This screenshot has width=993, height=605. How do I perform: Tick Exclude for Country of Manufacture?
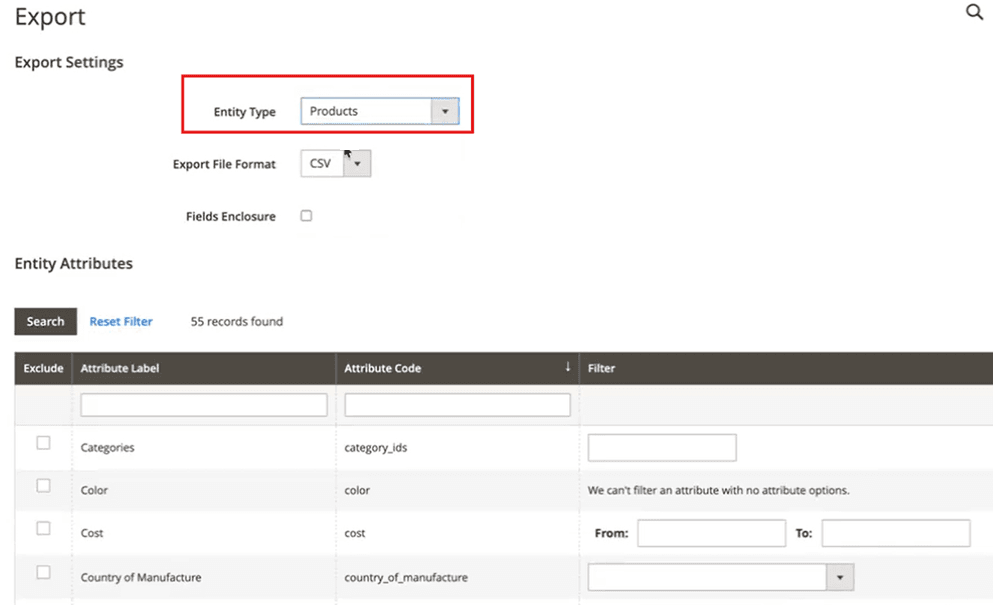[x=43, y=573]
